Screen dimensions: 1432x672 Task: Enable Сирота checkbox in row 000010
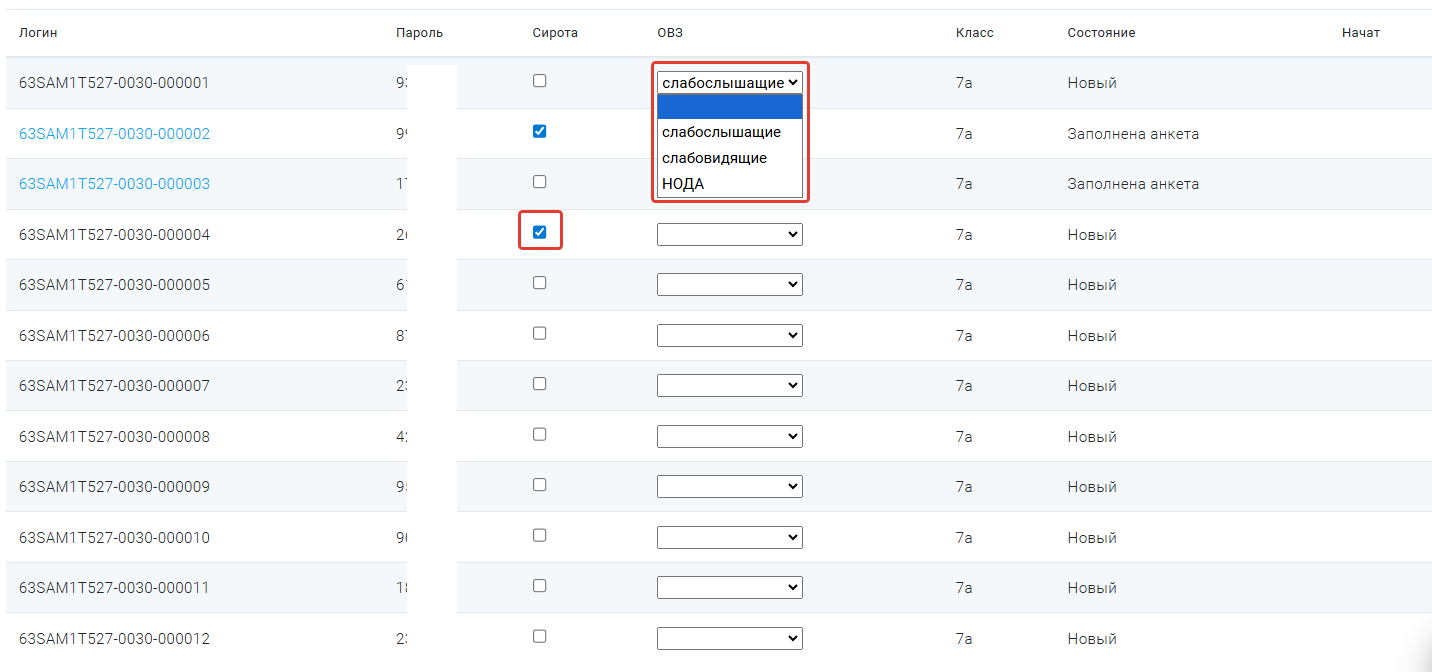pyautogui.click(x=539, y=535)
